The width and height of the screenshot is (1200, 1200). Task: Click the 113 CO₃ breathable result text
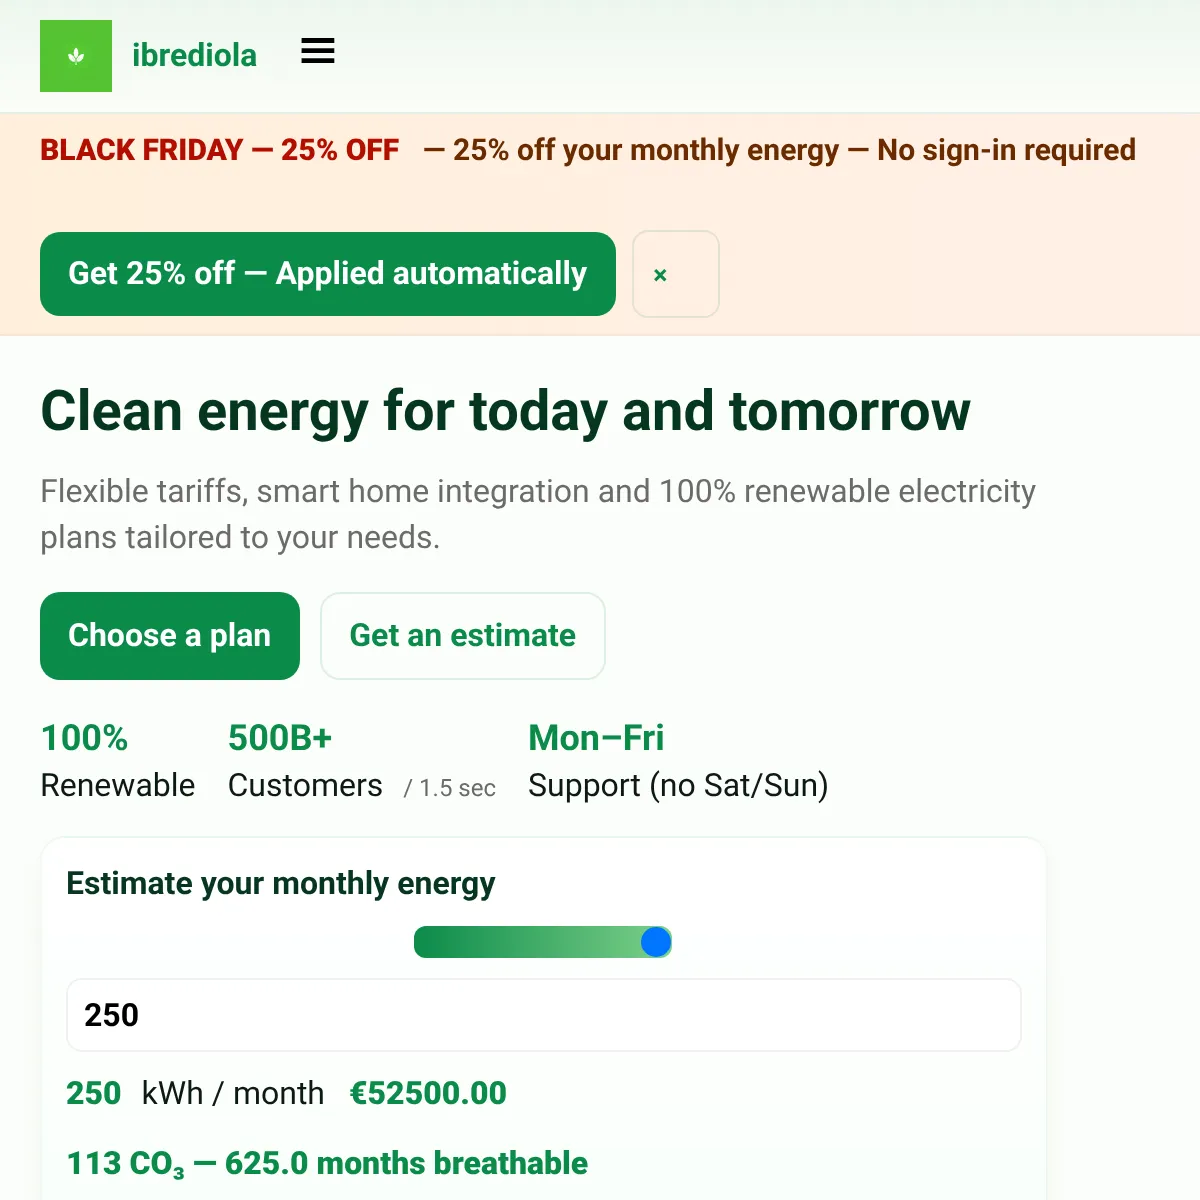coord(327,1164)
